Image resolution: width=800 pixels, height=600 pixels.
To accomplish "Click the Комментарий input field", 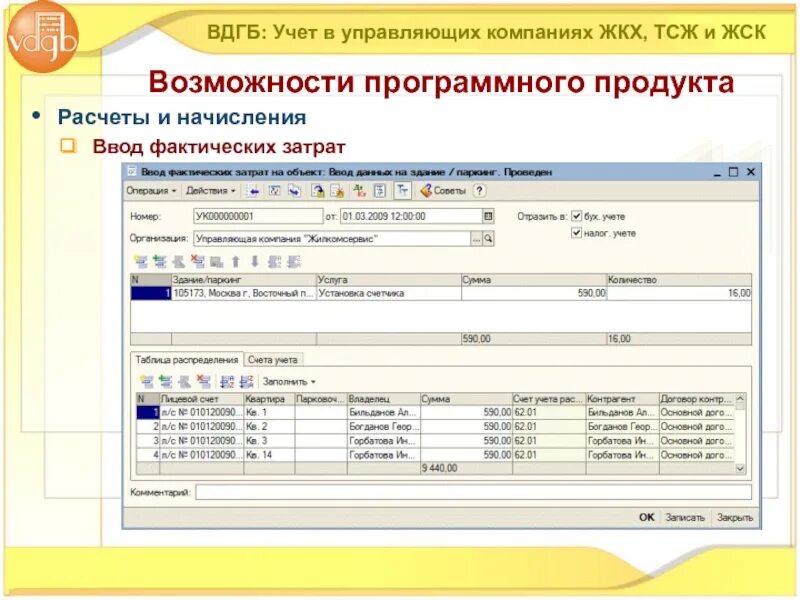I will click(x=473, y=492).
